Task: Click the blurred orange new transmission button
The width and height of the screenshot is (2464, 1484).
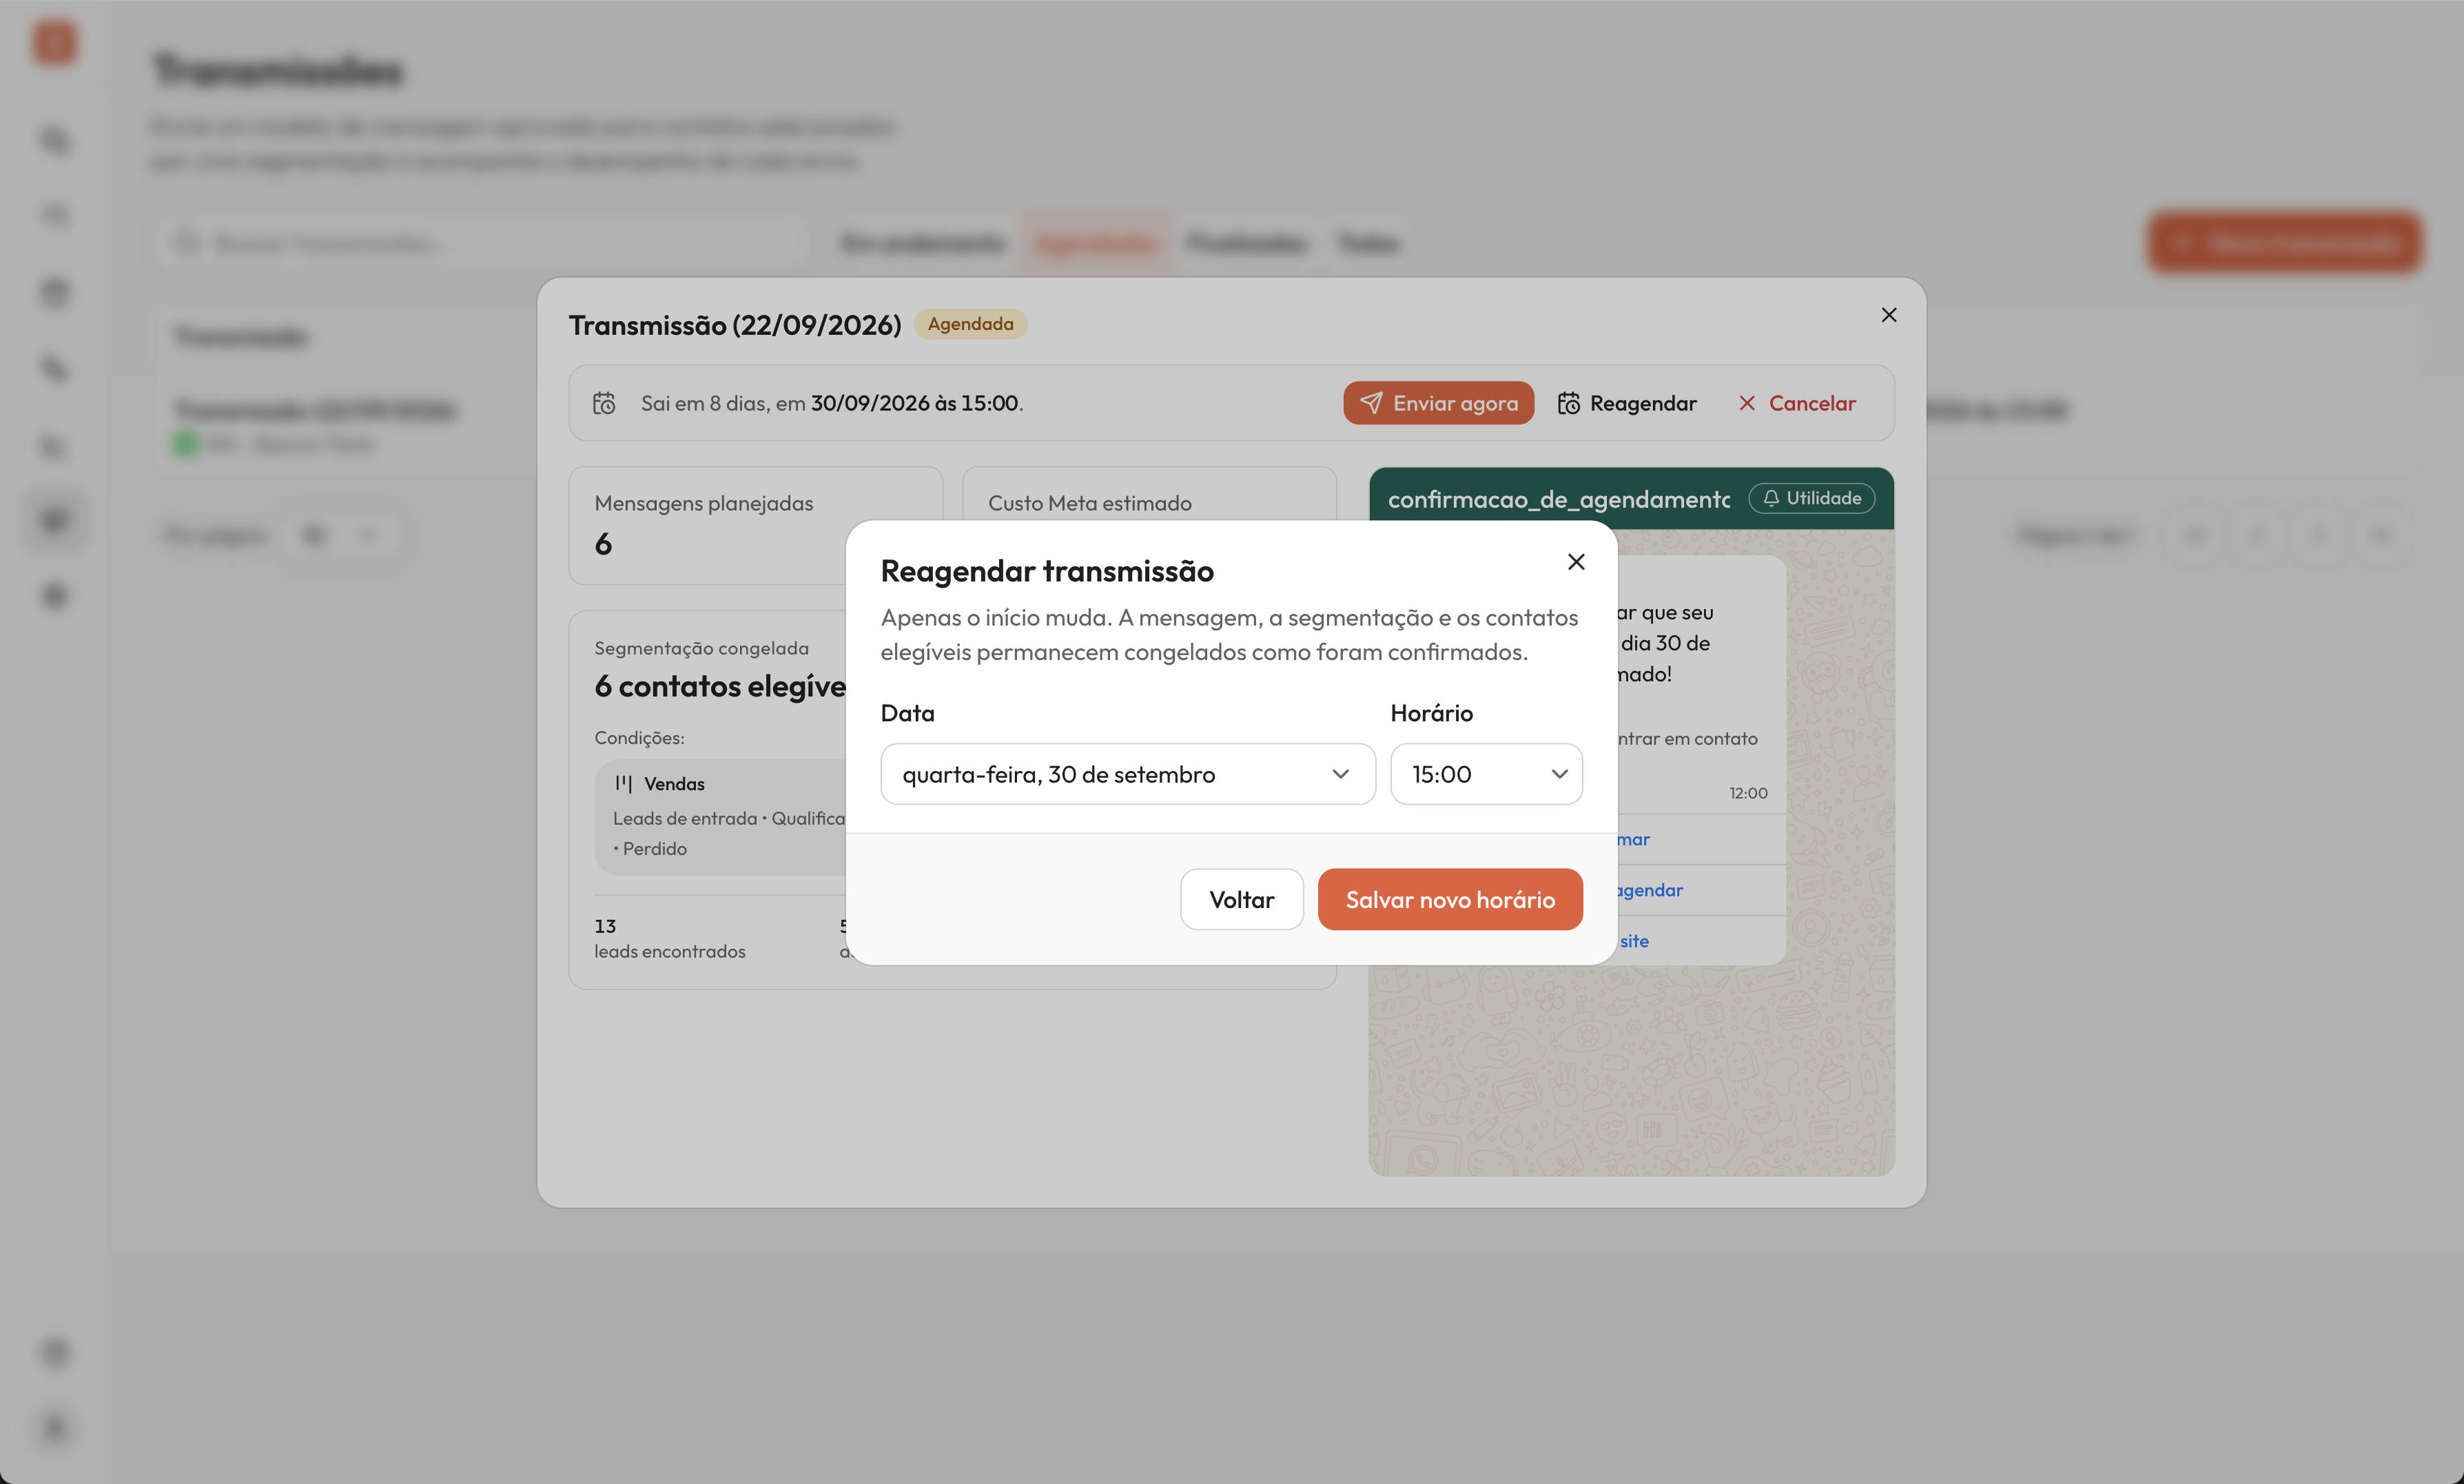Action: click(2284, 242)
